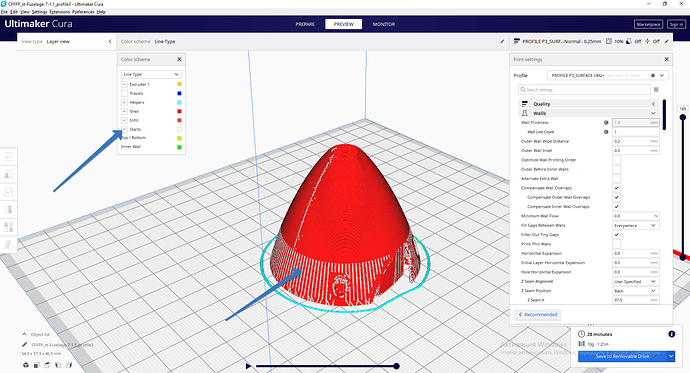Open the Extensions menu

59,12
